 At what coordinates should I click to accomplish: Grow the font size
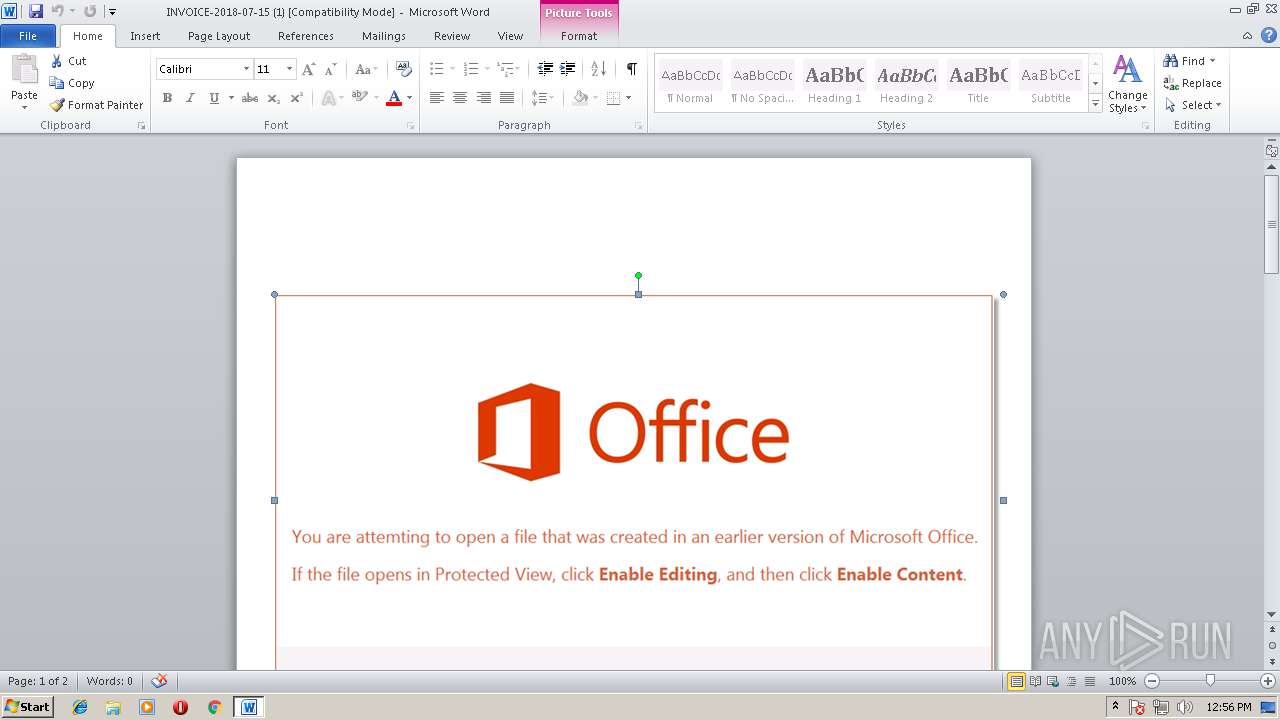(309, 69)
